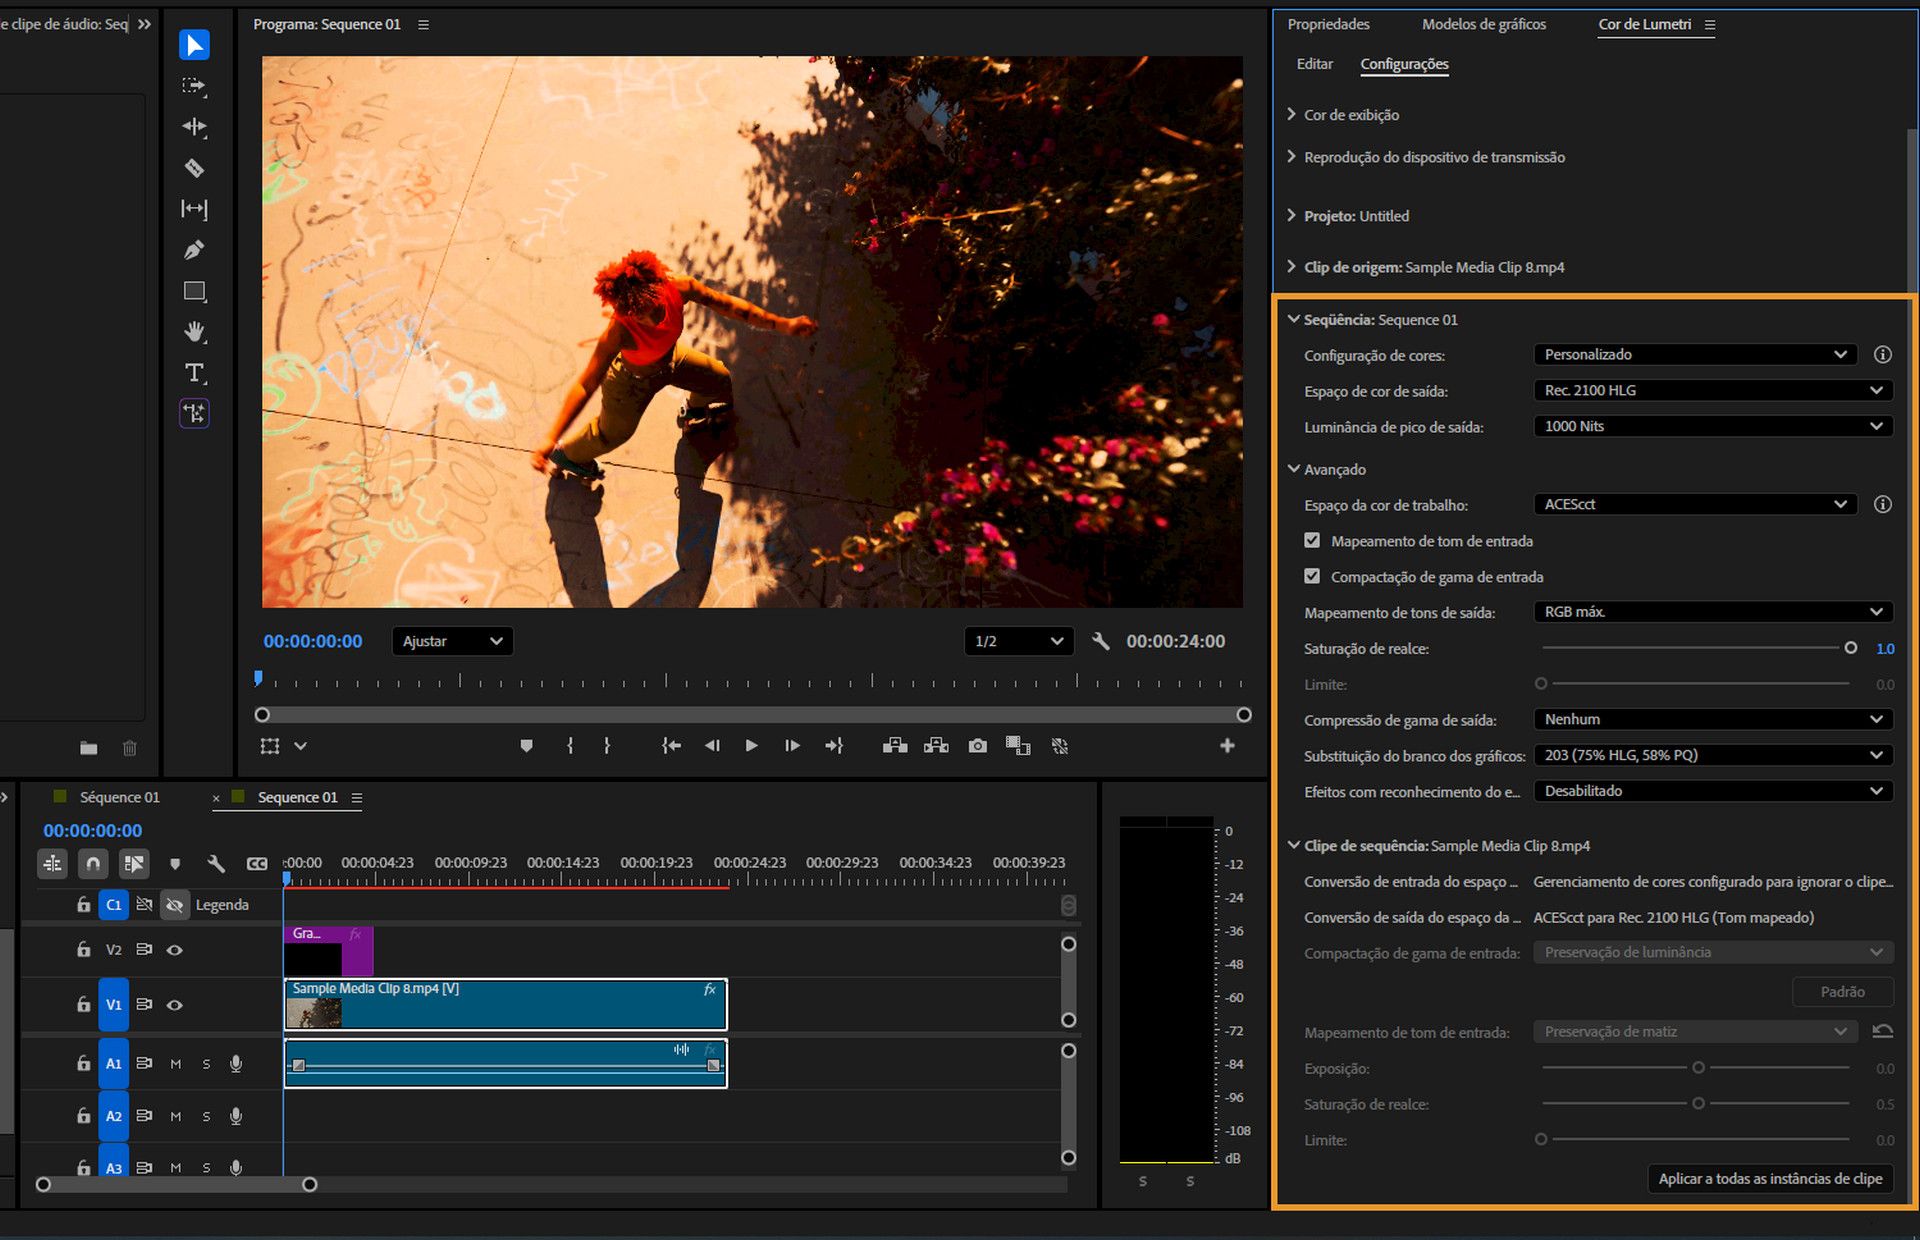Select the Pen tool

pos(195,249)
